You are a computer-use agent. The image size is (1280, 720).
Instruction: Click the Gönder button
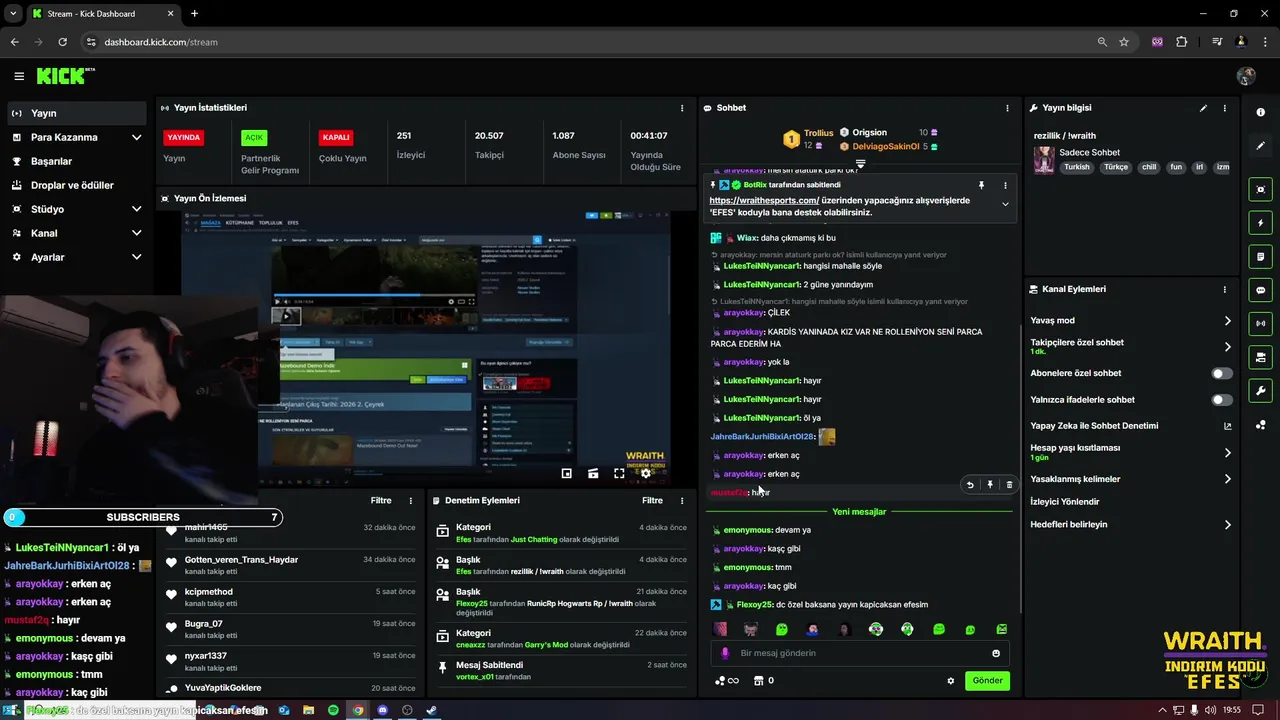point(987,681)
